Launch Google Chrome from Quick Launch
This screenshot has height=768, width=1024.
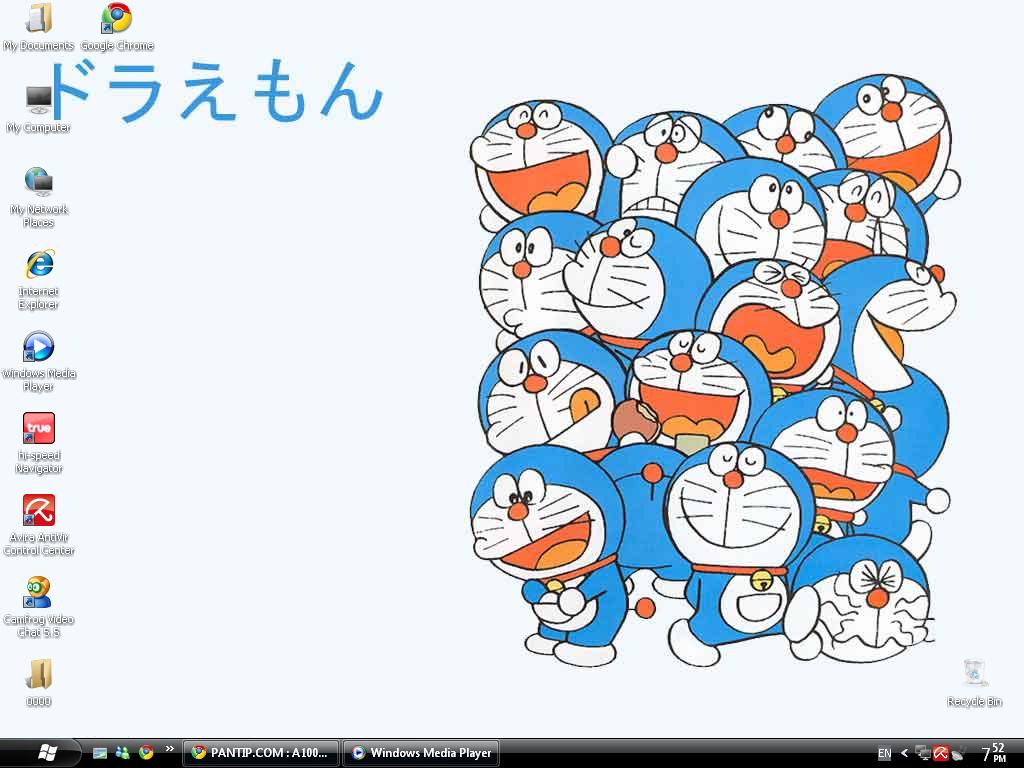coord(146,753)
